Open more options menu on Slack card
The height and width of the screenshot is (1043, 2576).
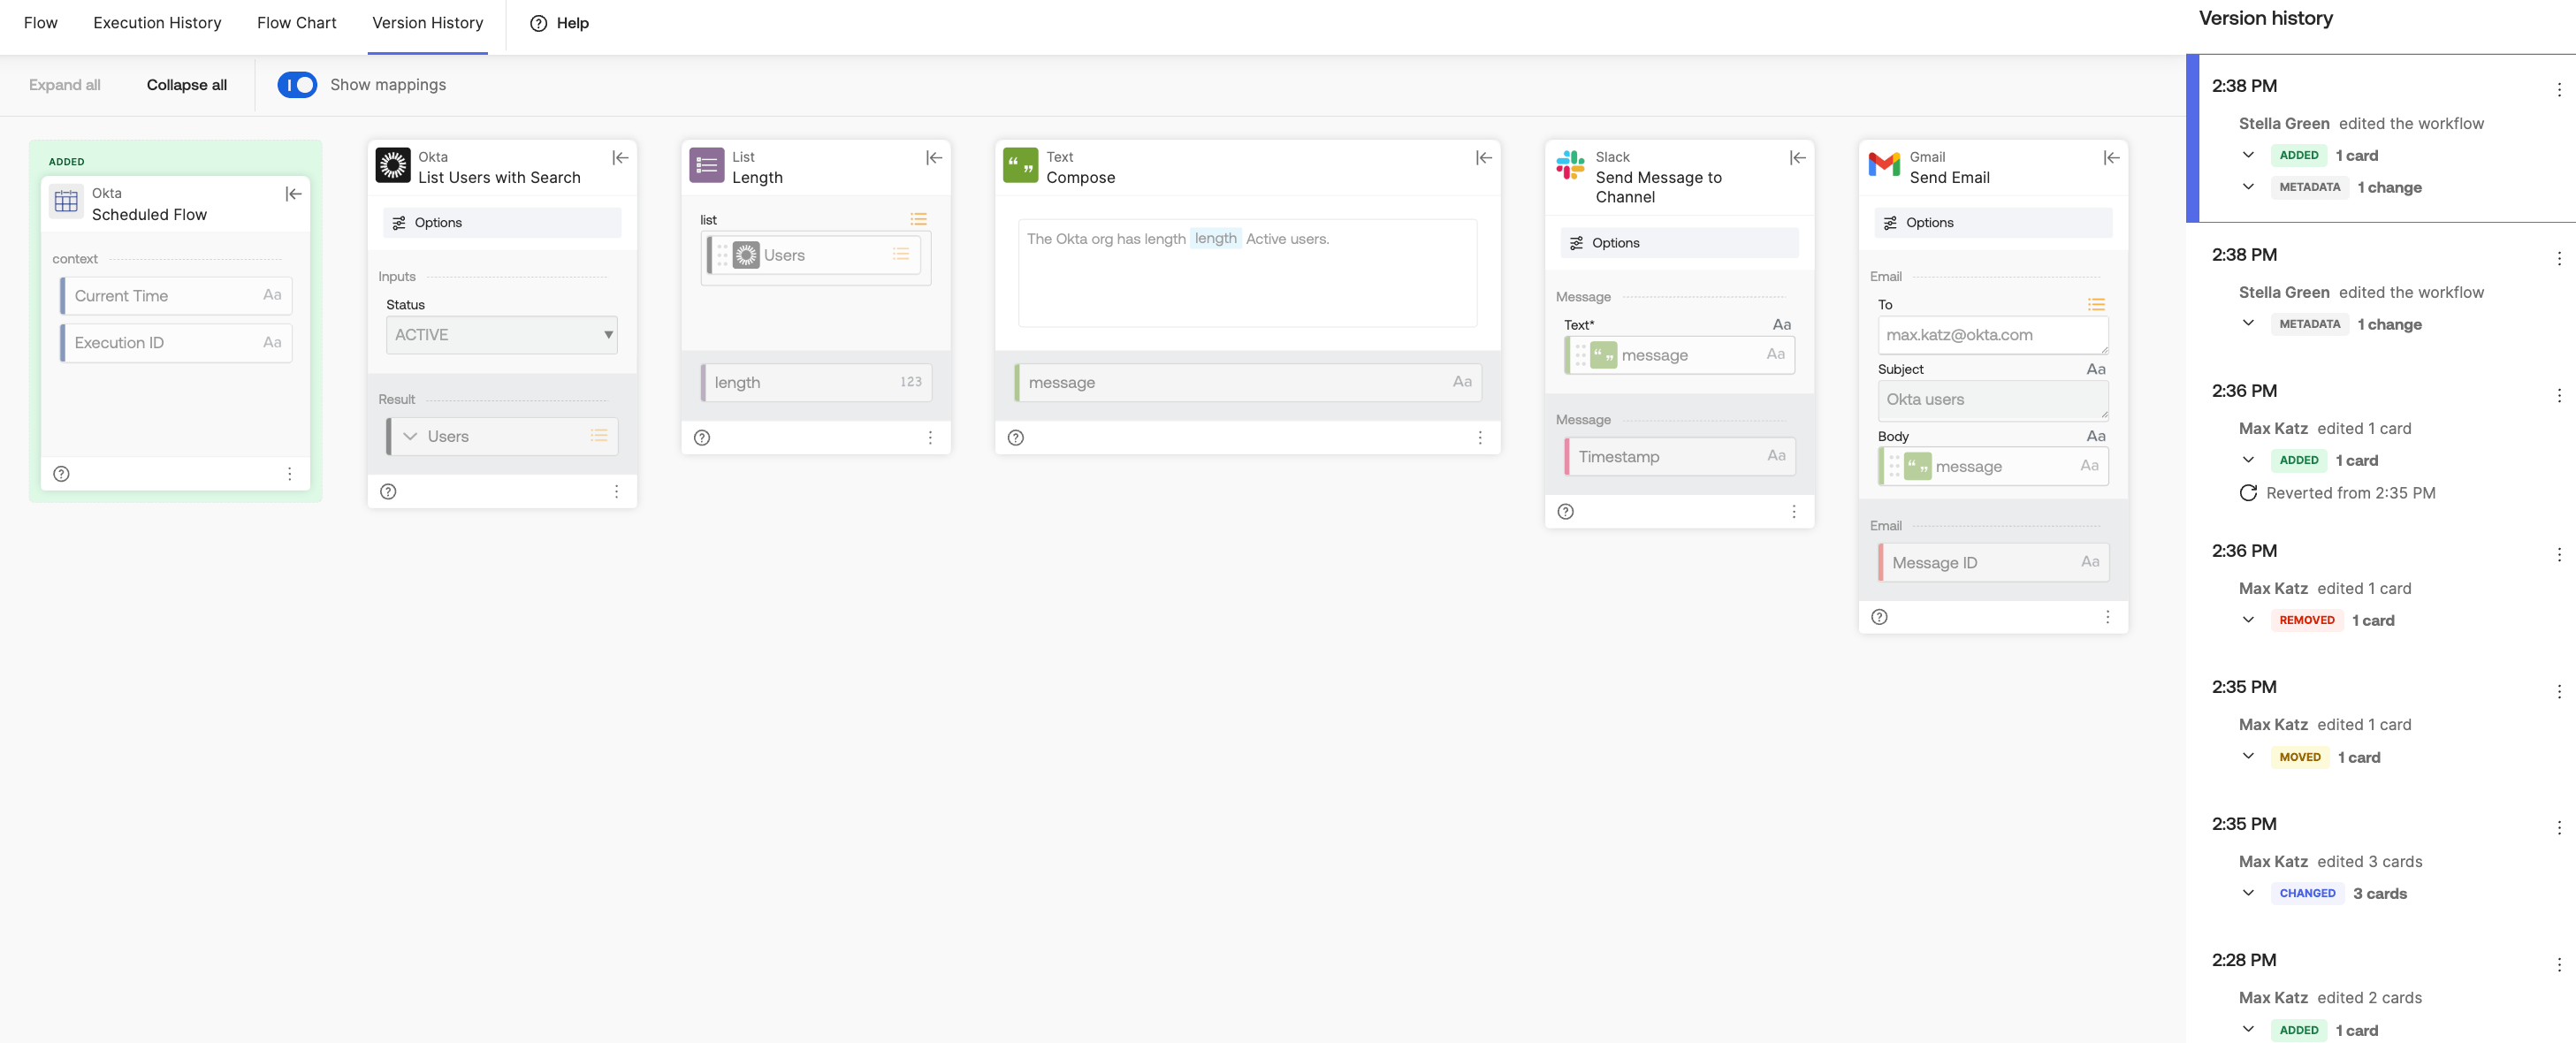tap(1794, 512)
